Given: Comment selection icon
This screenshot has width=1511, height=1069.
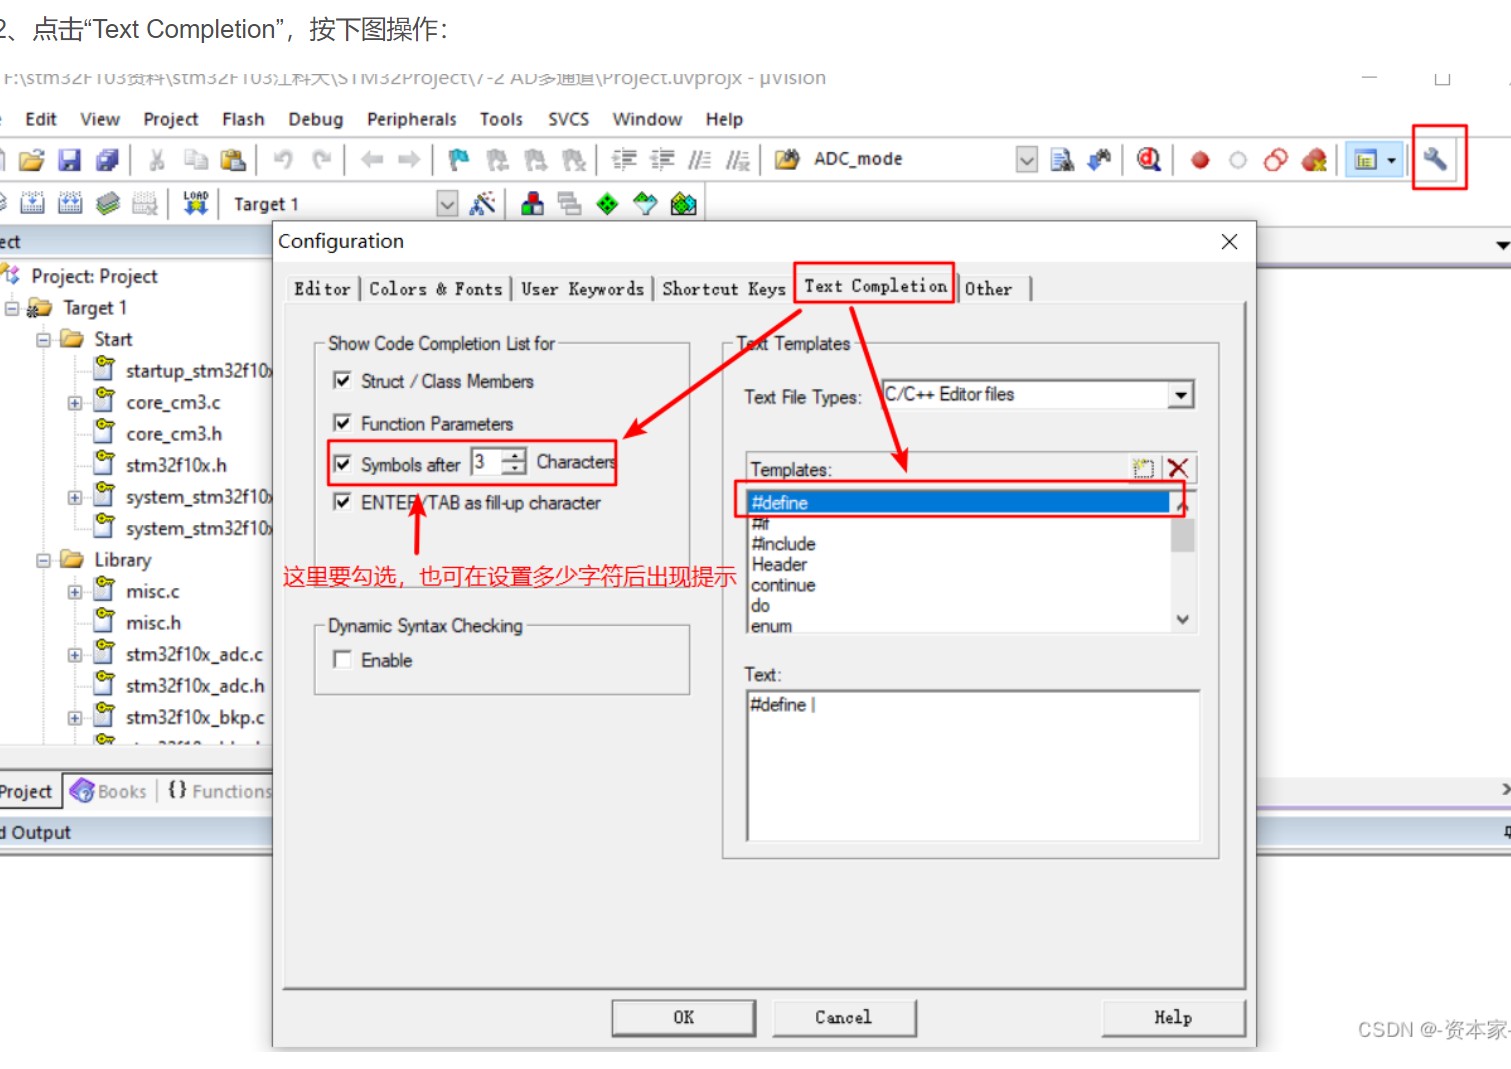Looking at the screenshot, I should pyautogui.click(x=699, y=160).
